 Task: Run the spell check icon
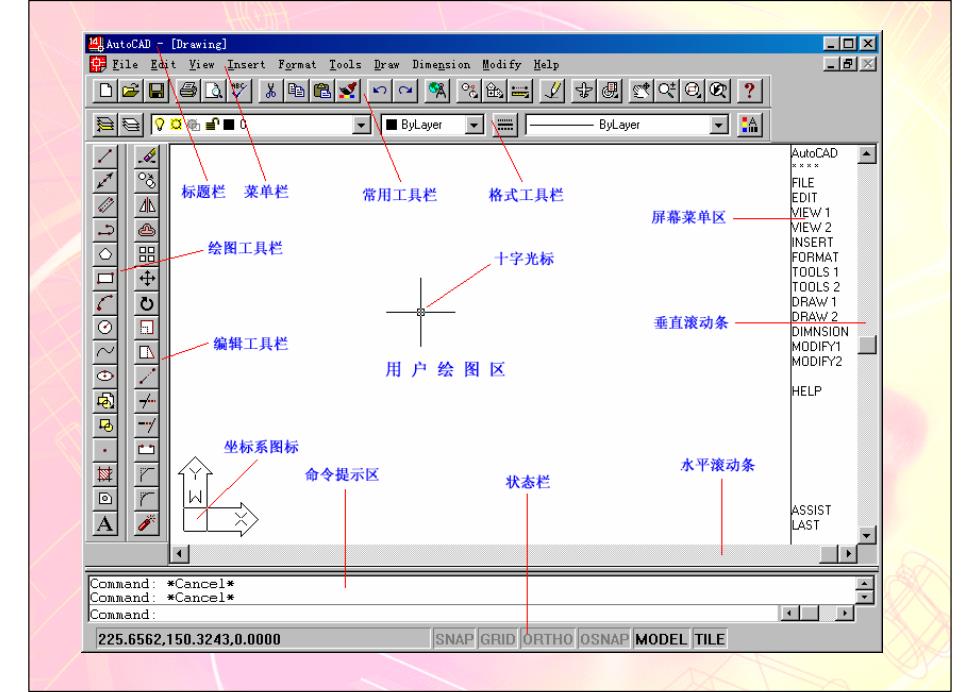(239, 91)
